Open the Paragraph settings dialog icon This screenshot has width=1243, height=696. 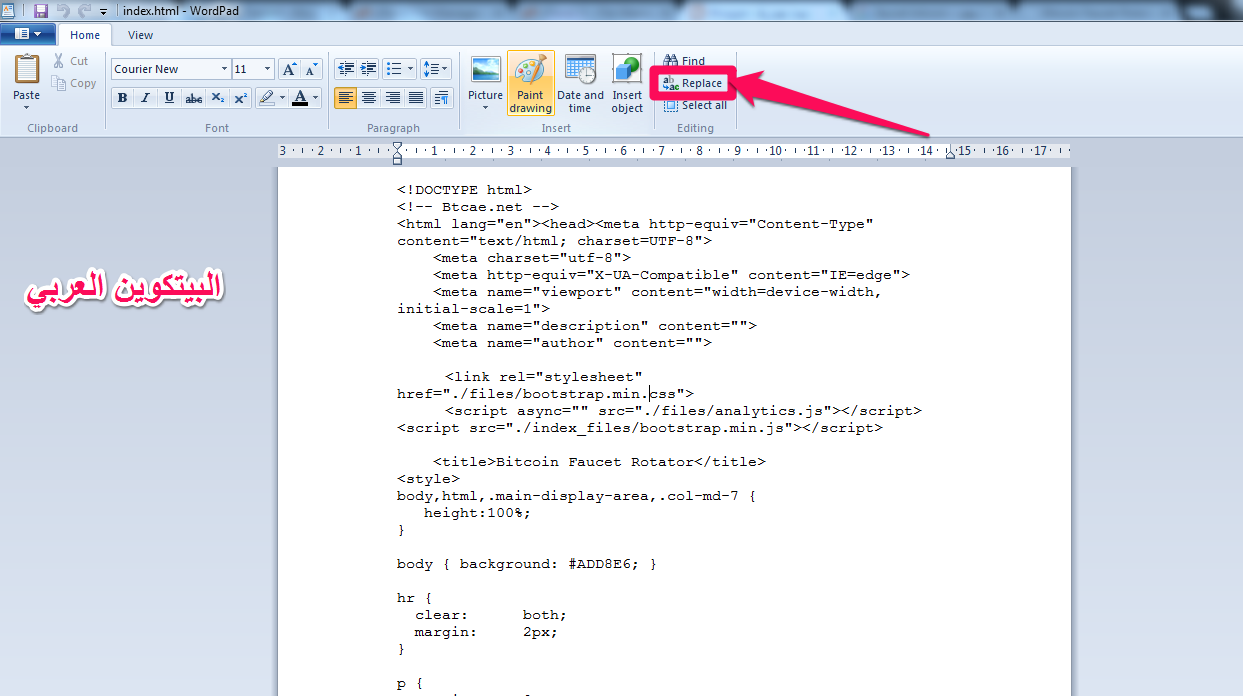pyautogui.click(x=441, y=97)
